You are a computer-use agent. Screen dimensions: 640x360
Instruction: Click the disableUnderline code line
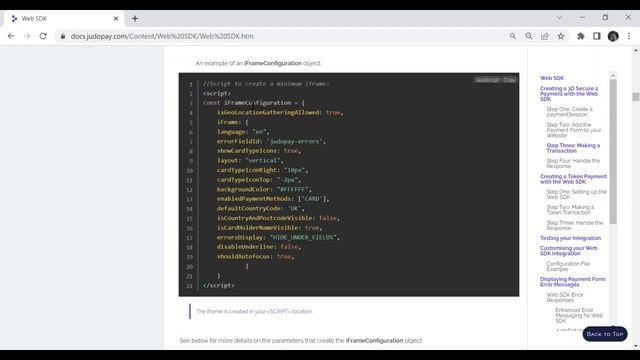259,247
